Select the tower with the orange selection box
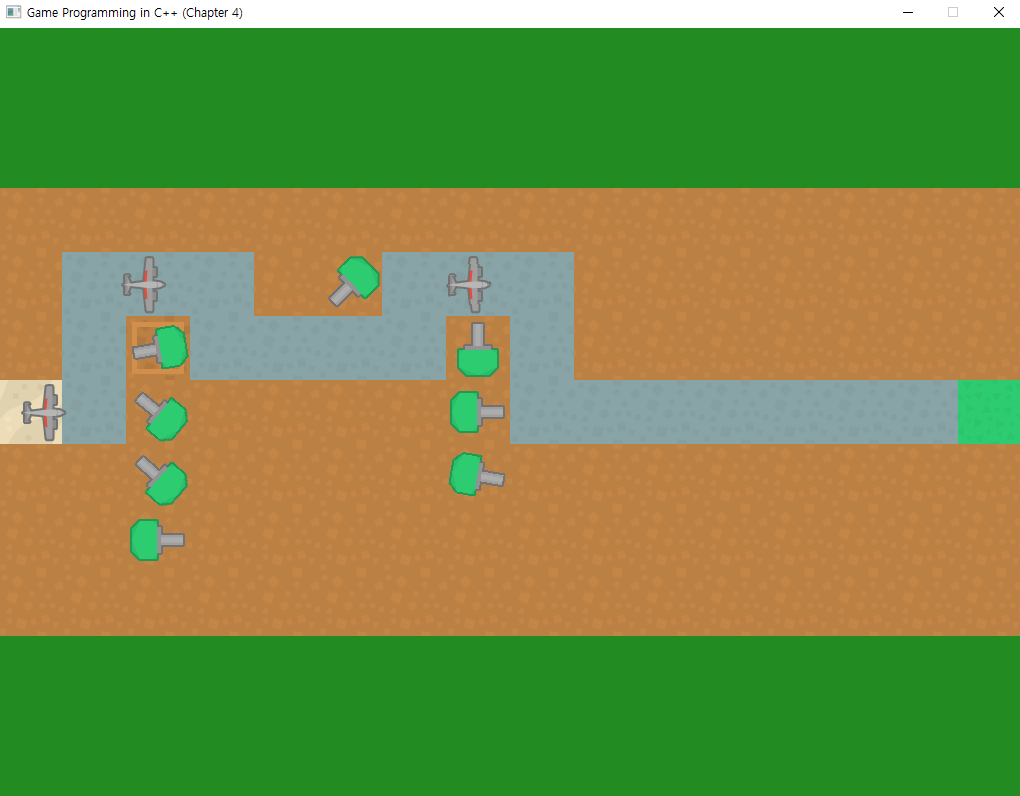The height and width of the screenshot is (796, 1020). click(160, 348)
